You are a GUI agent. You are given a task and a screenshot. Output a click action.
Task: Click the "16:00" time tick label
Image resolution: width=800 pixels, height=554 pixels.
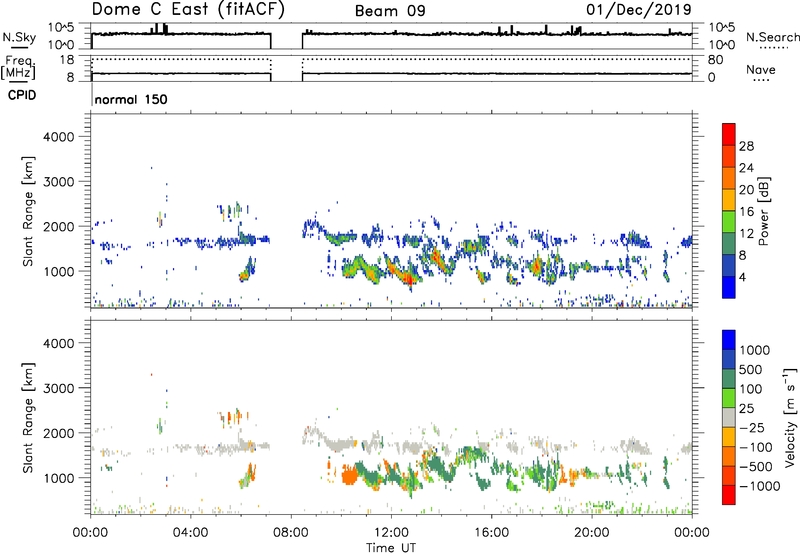pyautogui.click(x=491, y=533)
